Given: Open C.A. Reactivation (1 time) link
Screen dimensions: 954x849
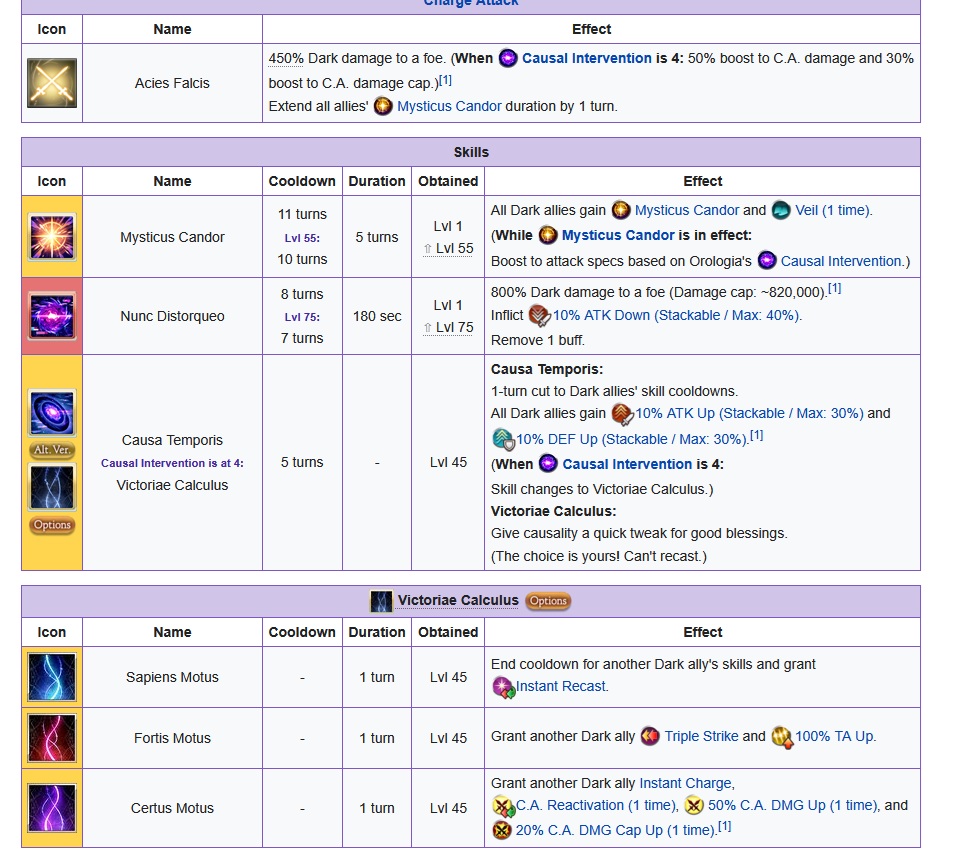Looking at the screenshot, I should (x=596, y=806).
